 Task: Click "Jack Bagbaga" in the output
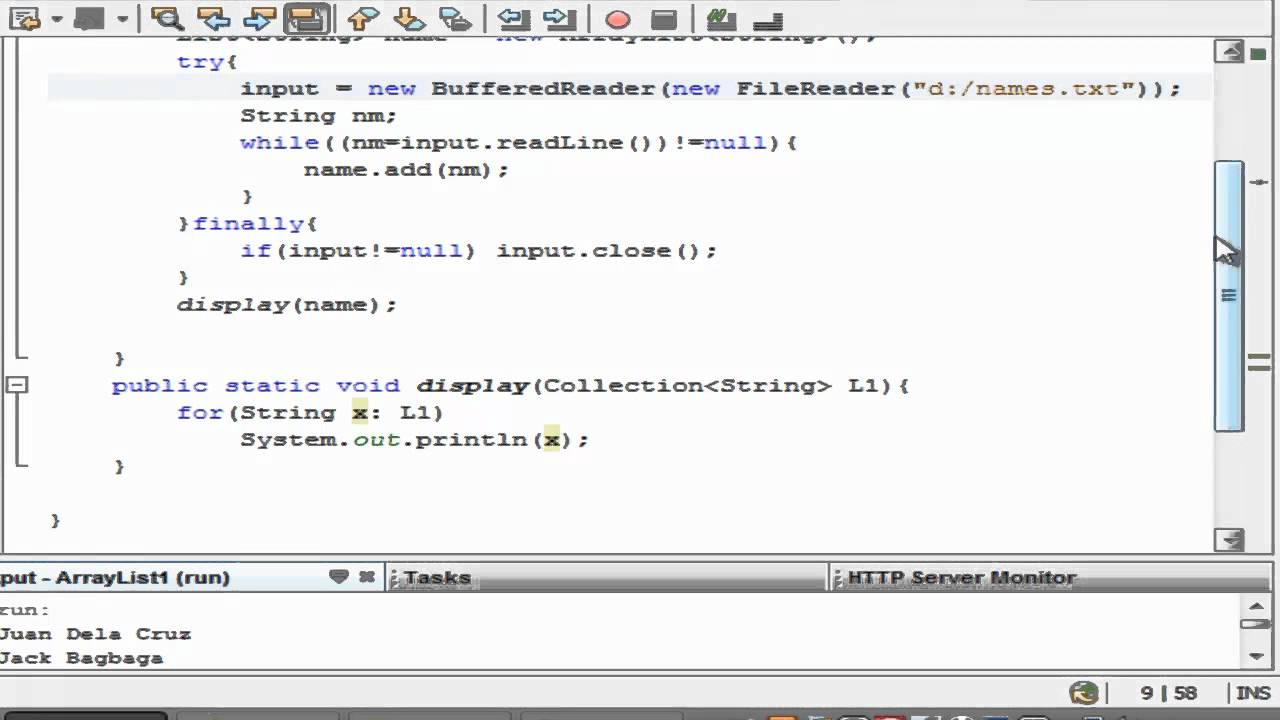point(81,658)
